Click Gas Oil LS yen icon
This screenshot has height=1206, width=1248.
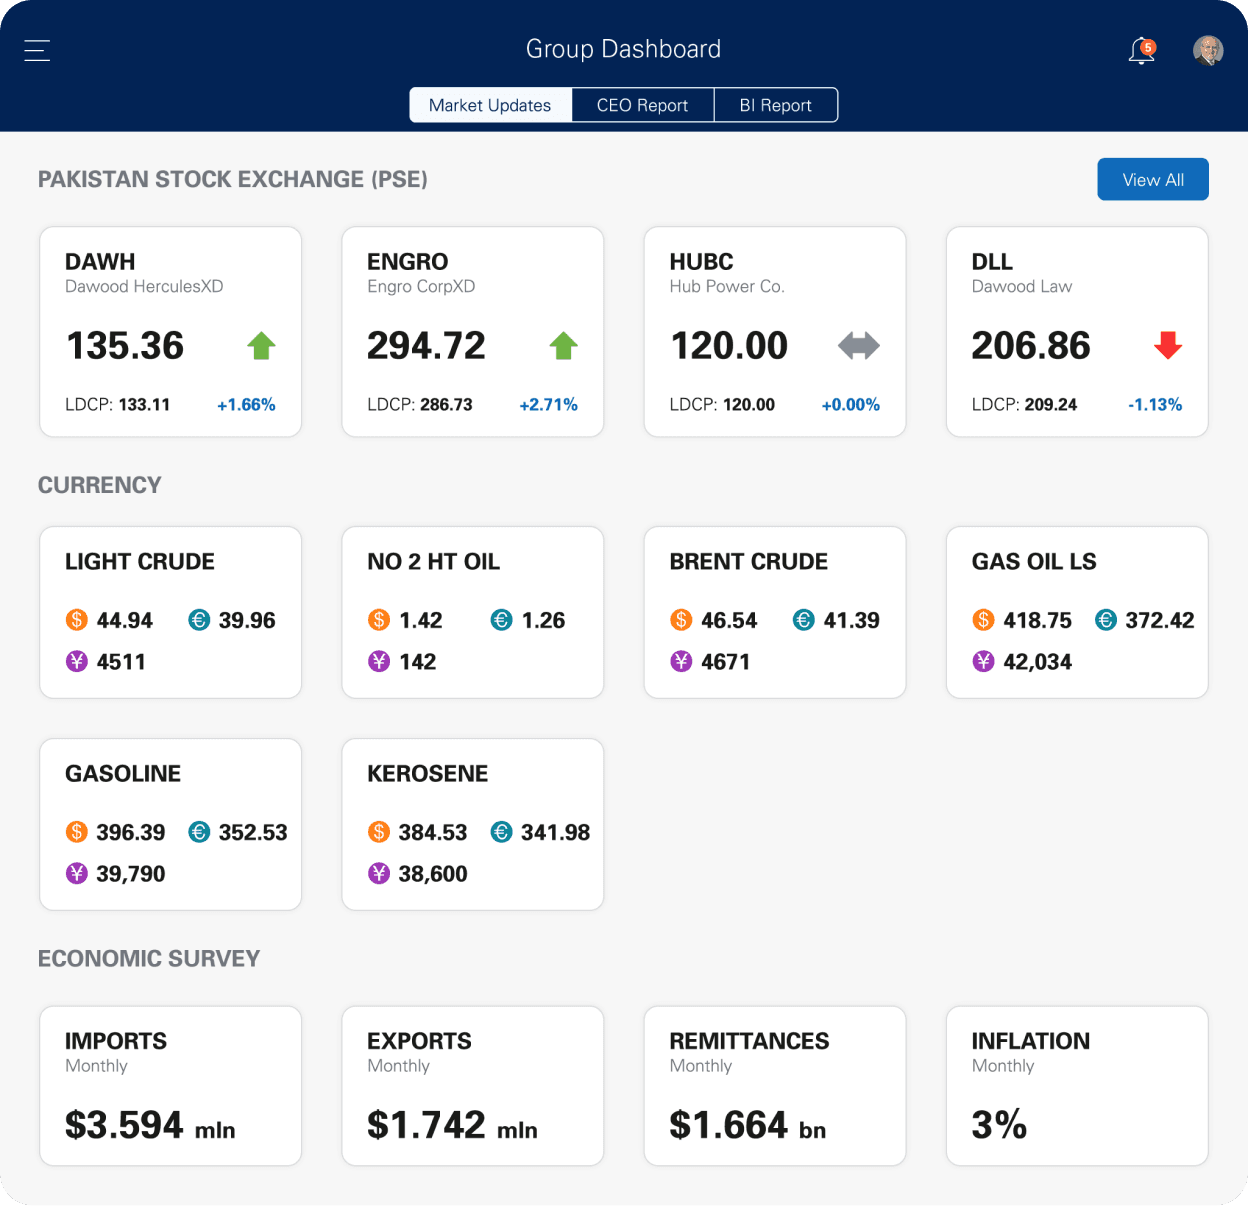(x=984, y=661)
